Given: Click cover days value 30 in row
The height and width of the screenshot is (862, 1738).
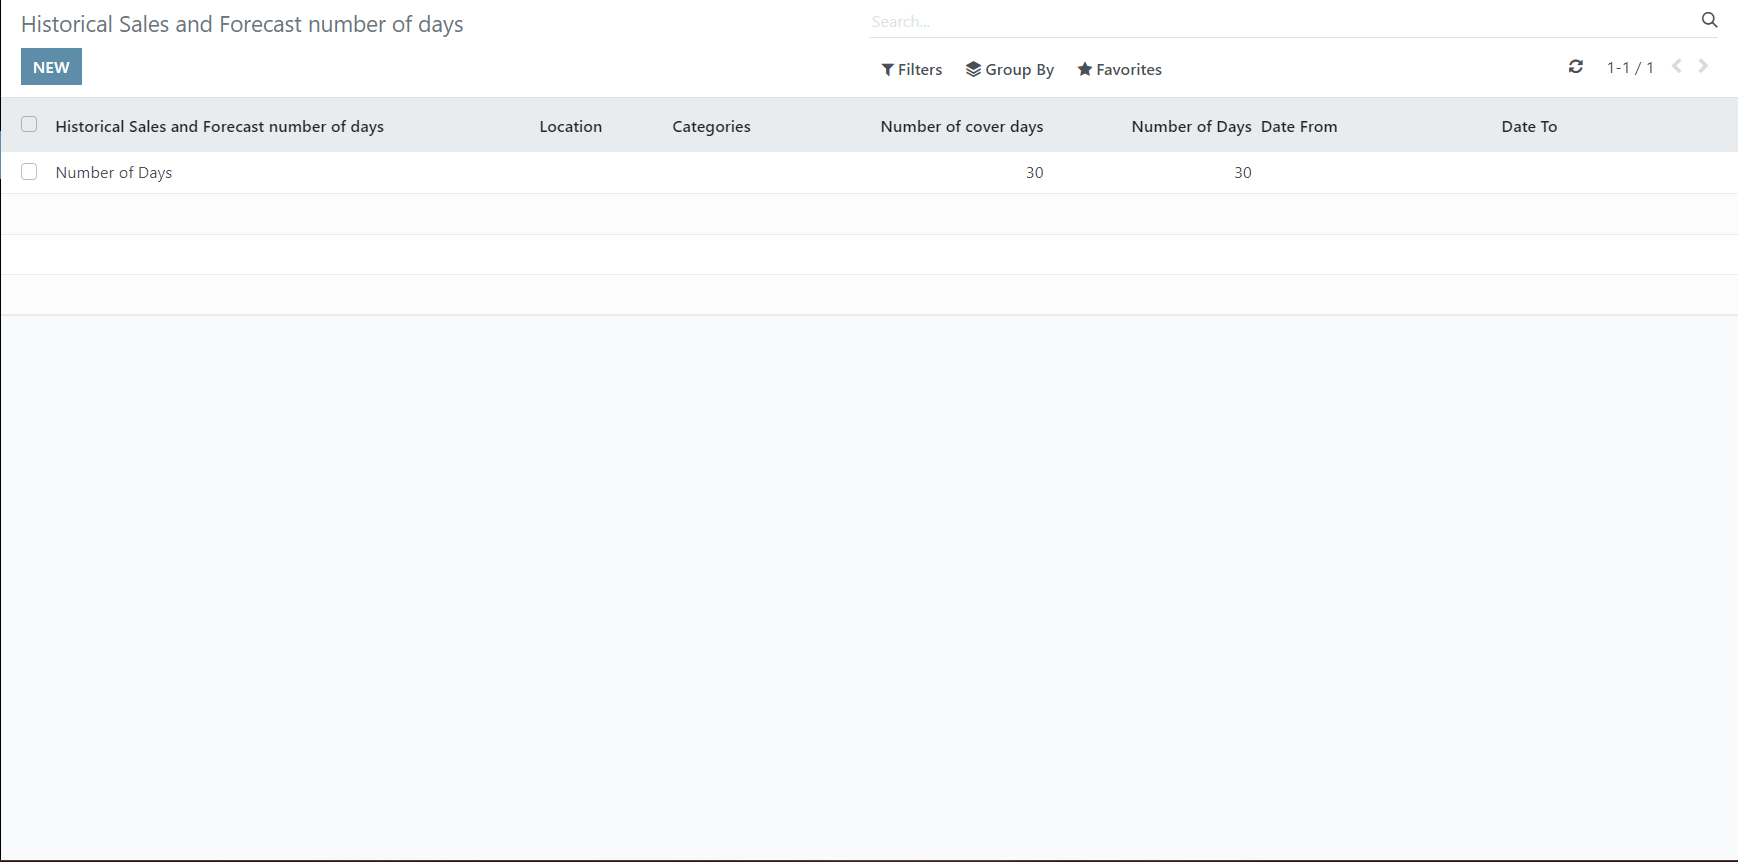Looking at the screenshot, I should [1035, 172].
